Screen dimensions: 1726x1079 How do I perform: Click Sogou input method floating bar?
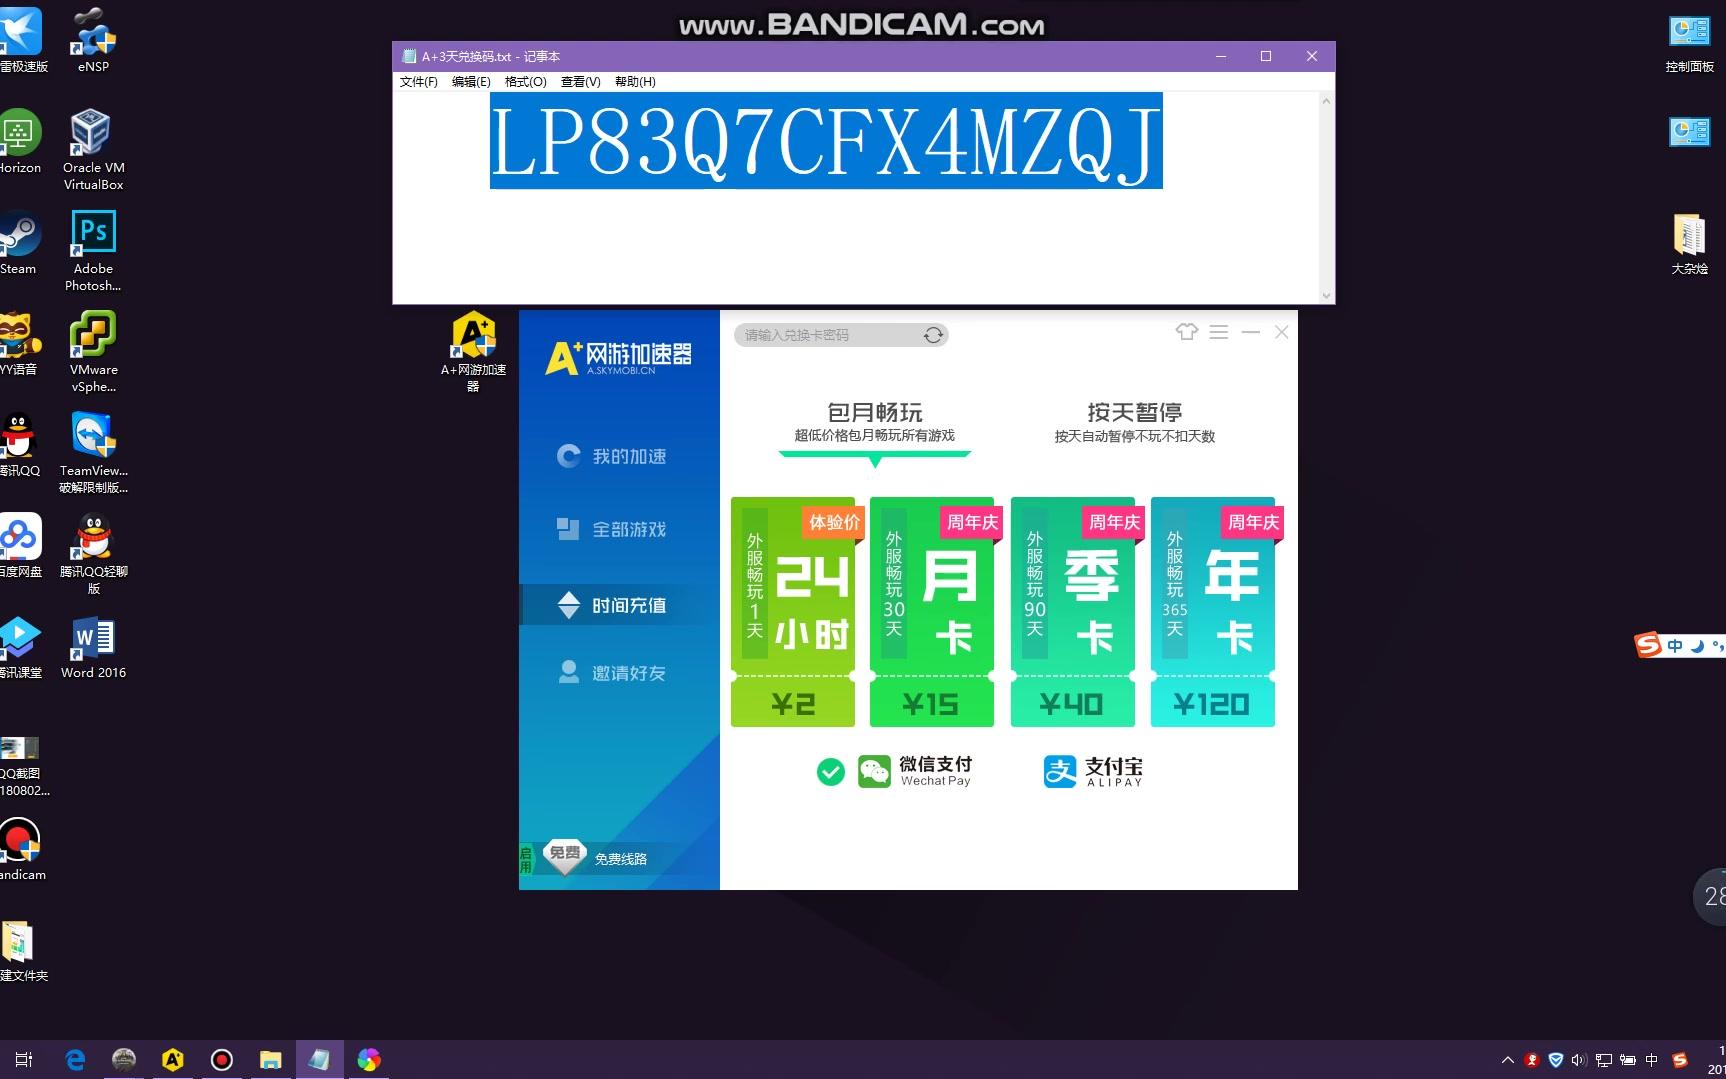[1680, 646]
